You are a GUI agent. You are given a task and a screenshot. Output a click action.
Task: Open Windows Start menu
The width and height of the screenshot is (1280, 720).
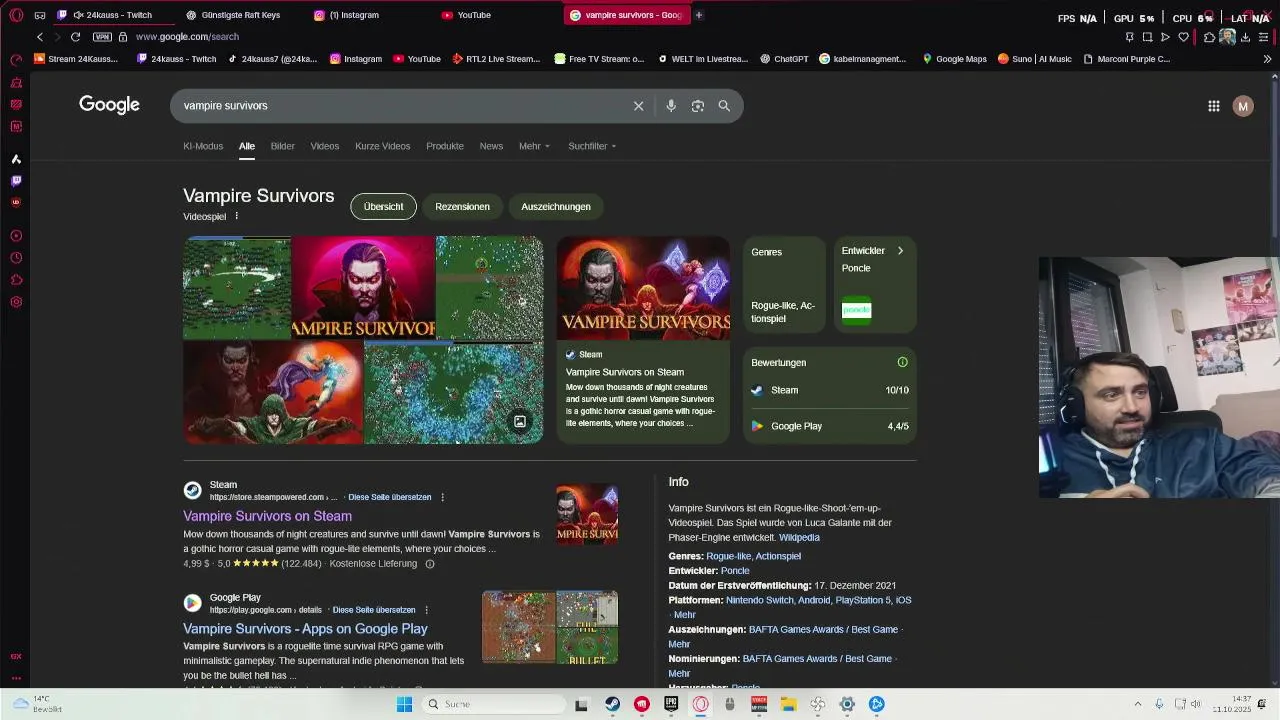click(404, 704)
